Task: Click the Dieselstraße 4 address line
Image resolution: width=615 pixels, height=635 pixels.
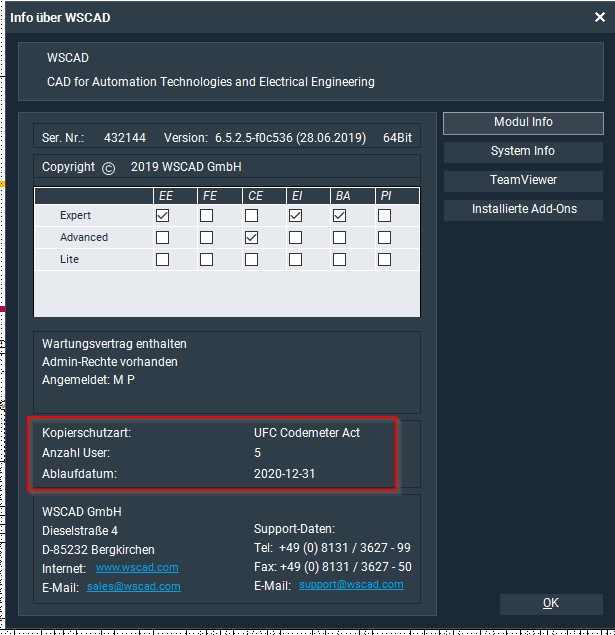Action: pos(80,531)
